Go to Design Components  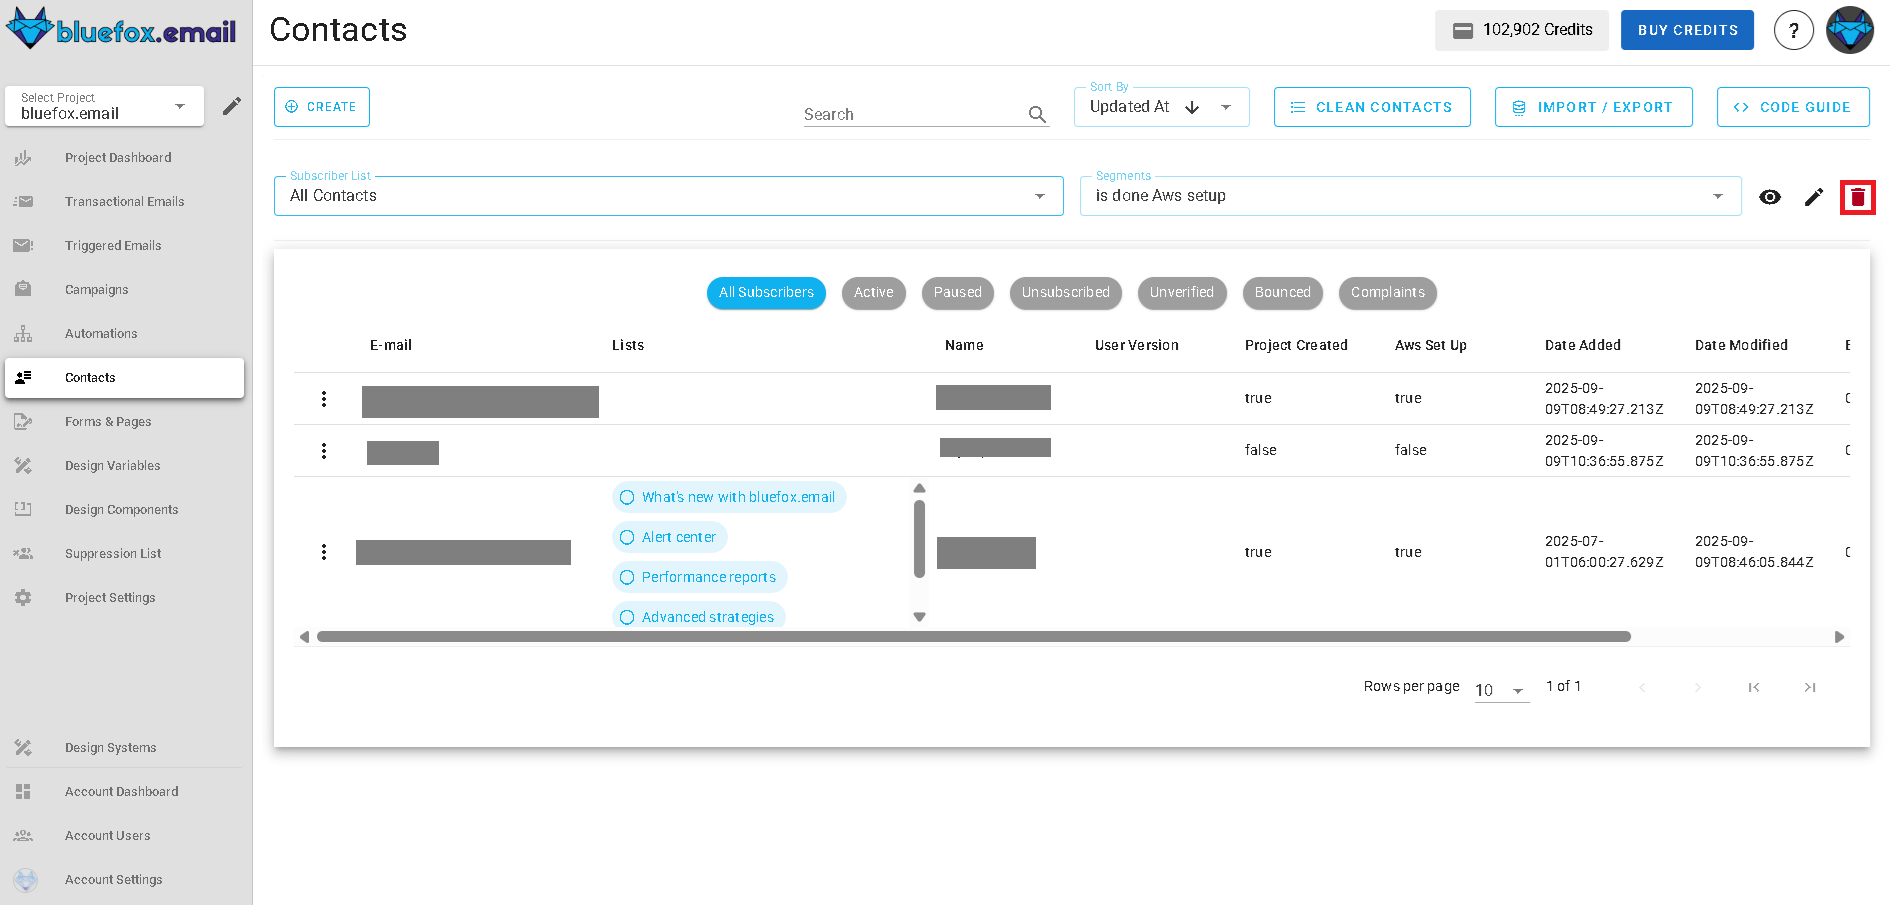(x=121, y=509)
